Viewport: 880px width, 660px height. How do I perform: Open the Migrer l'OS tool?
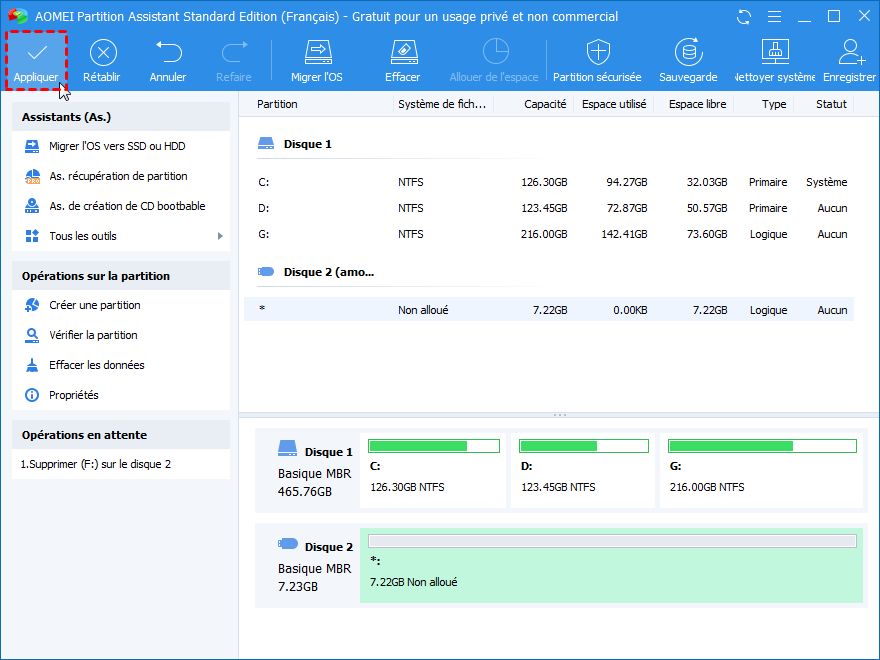[x=317, y=60]
